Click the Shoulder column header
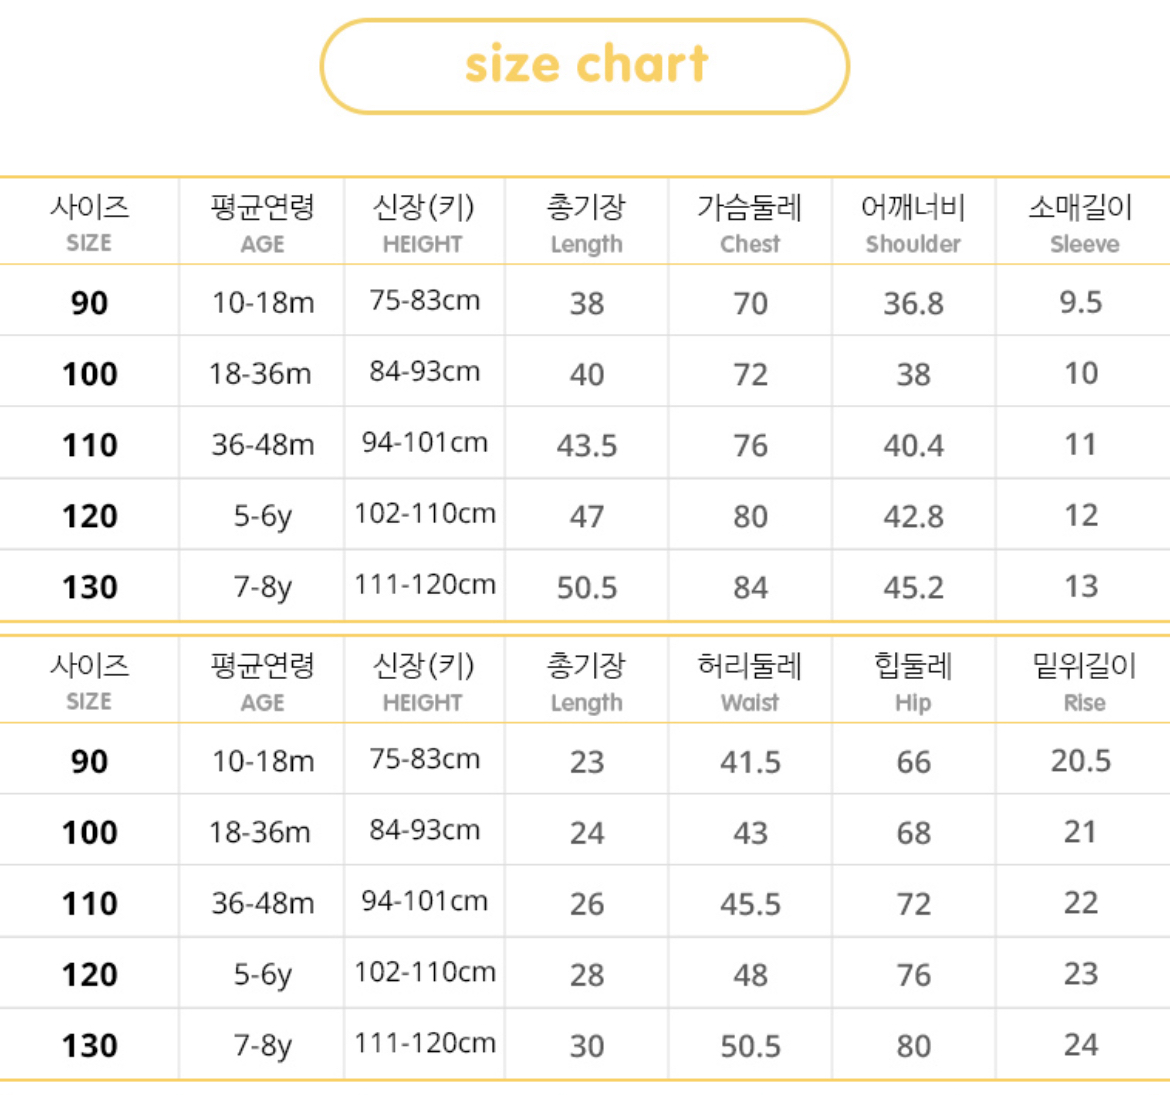 point(913,223)
